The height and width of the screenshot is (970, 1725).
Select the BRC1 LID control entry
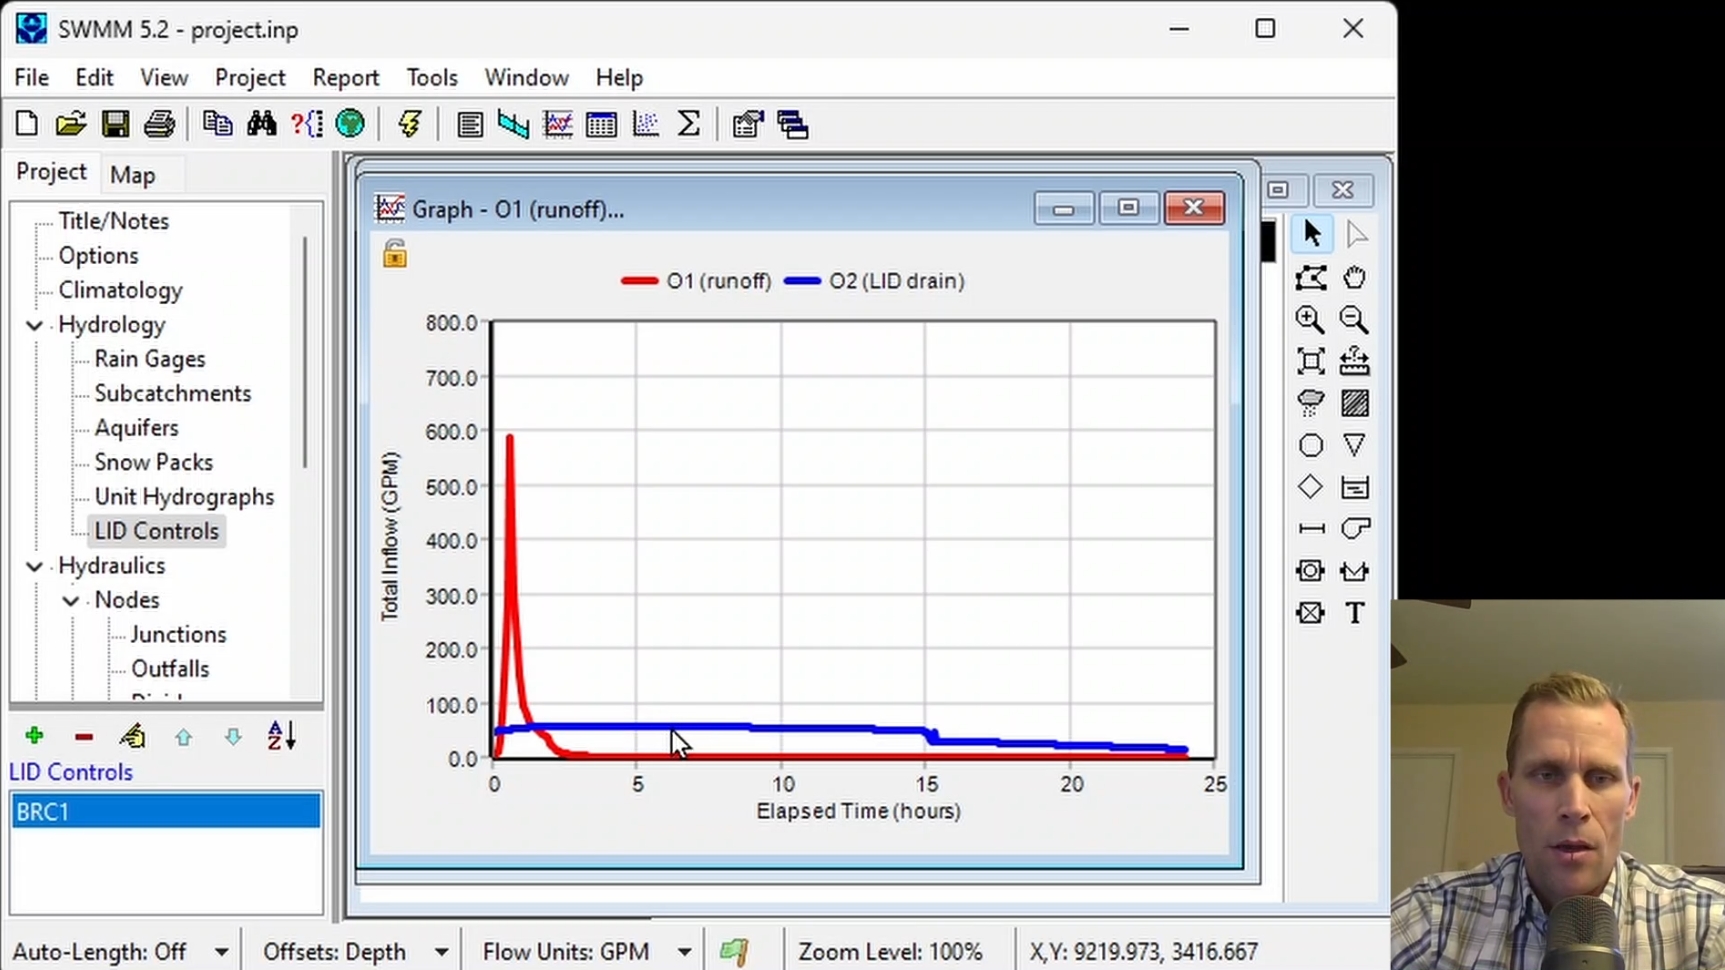coord(166,811)
